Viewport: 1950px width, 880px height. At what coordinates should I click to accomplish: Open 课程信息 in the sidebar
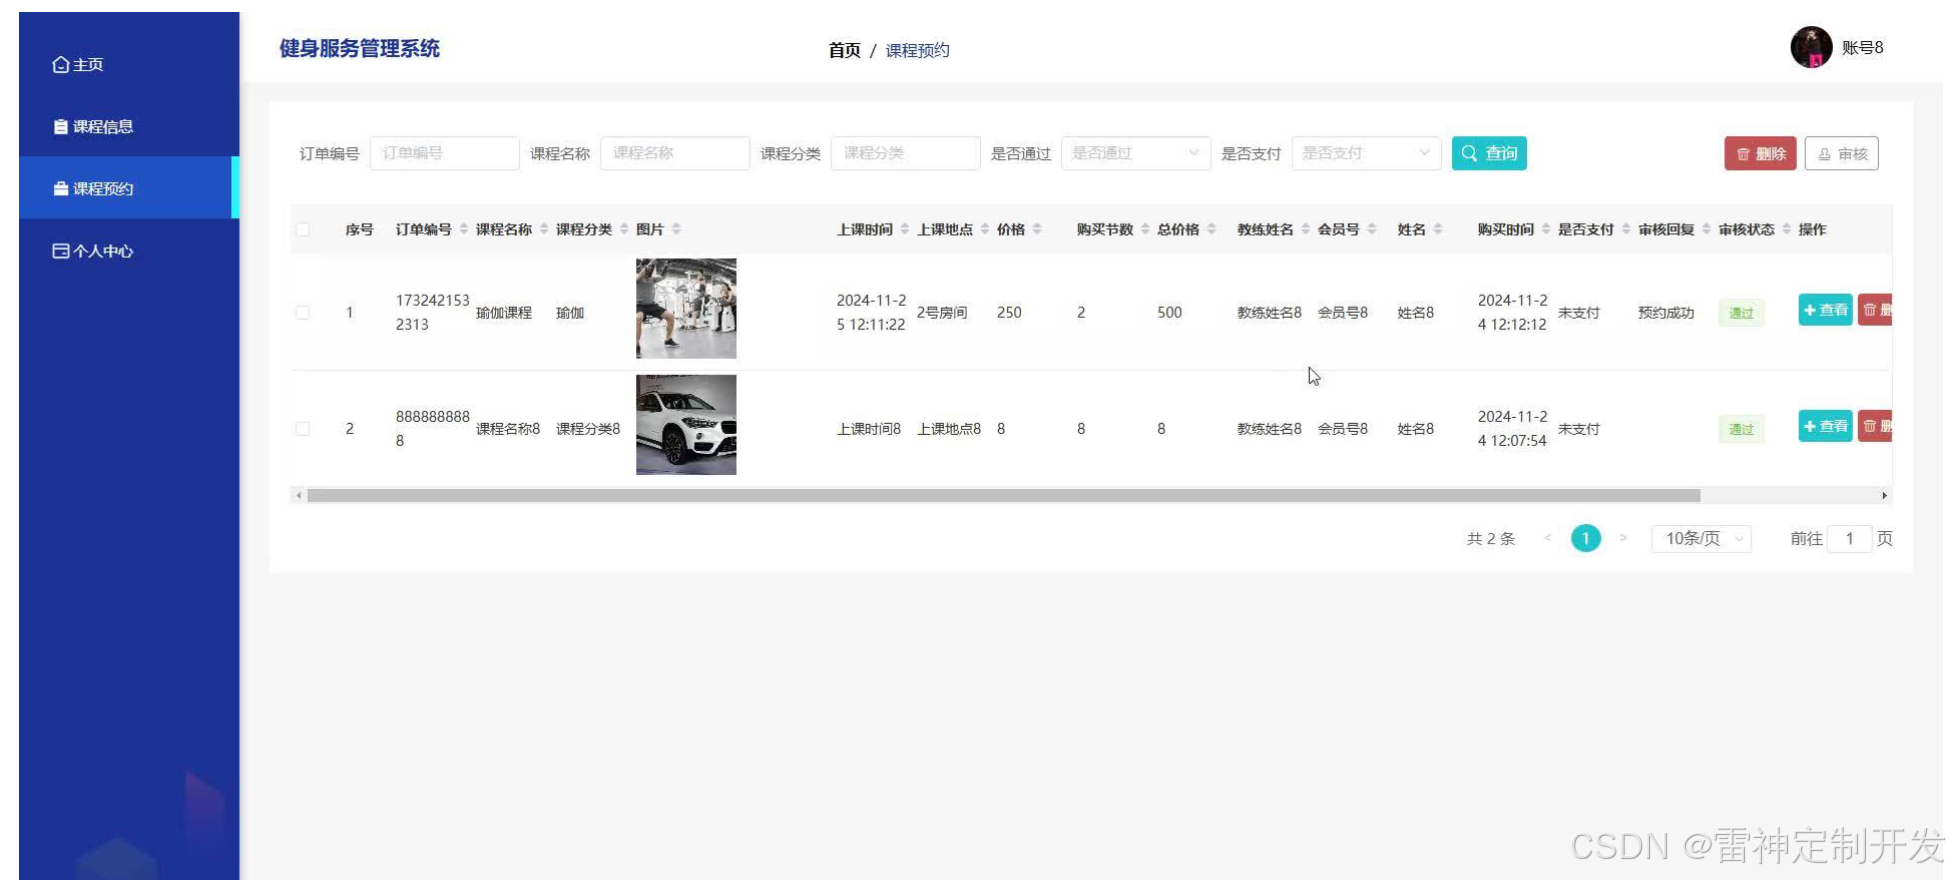click(93, 127)
